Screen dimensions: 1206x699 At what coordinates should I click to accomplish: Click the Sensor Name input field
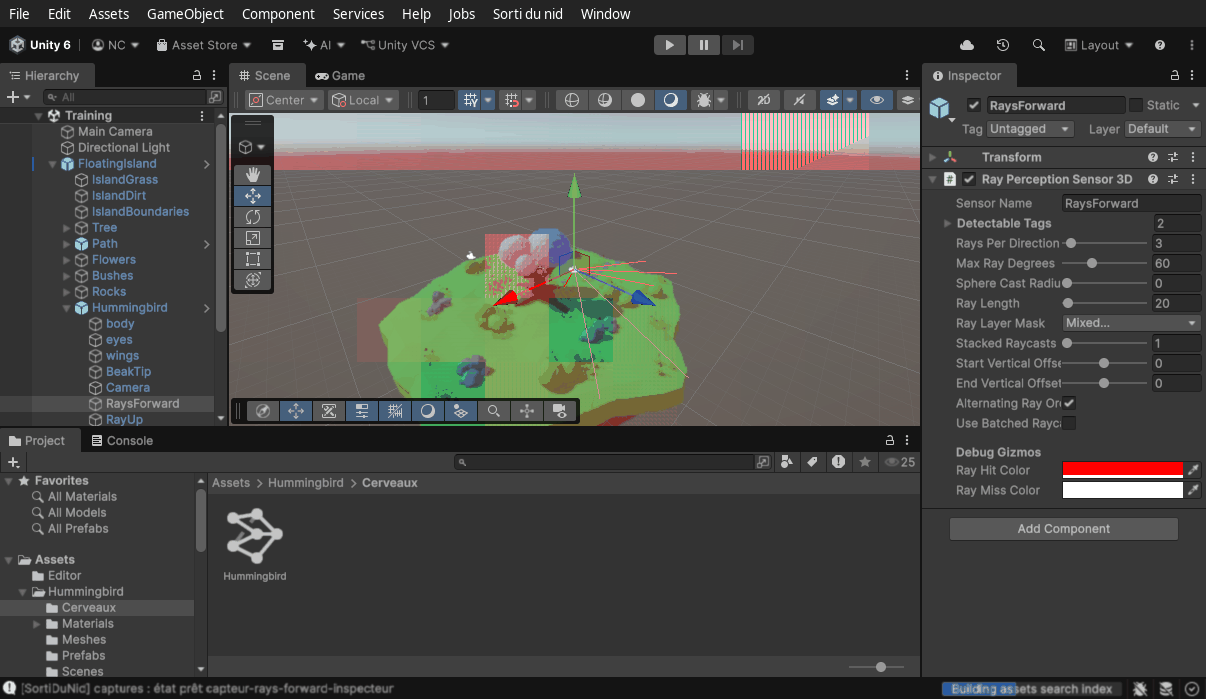pyautogui.click(x=1131, y=203)
